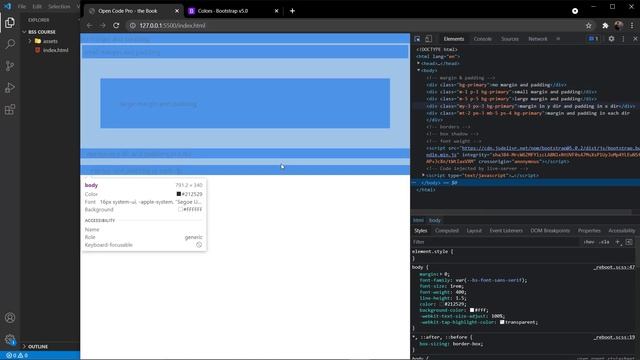Open color picker for background-color #fff swatch

[472, 310]
